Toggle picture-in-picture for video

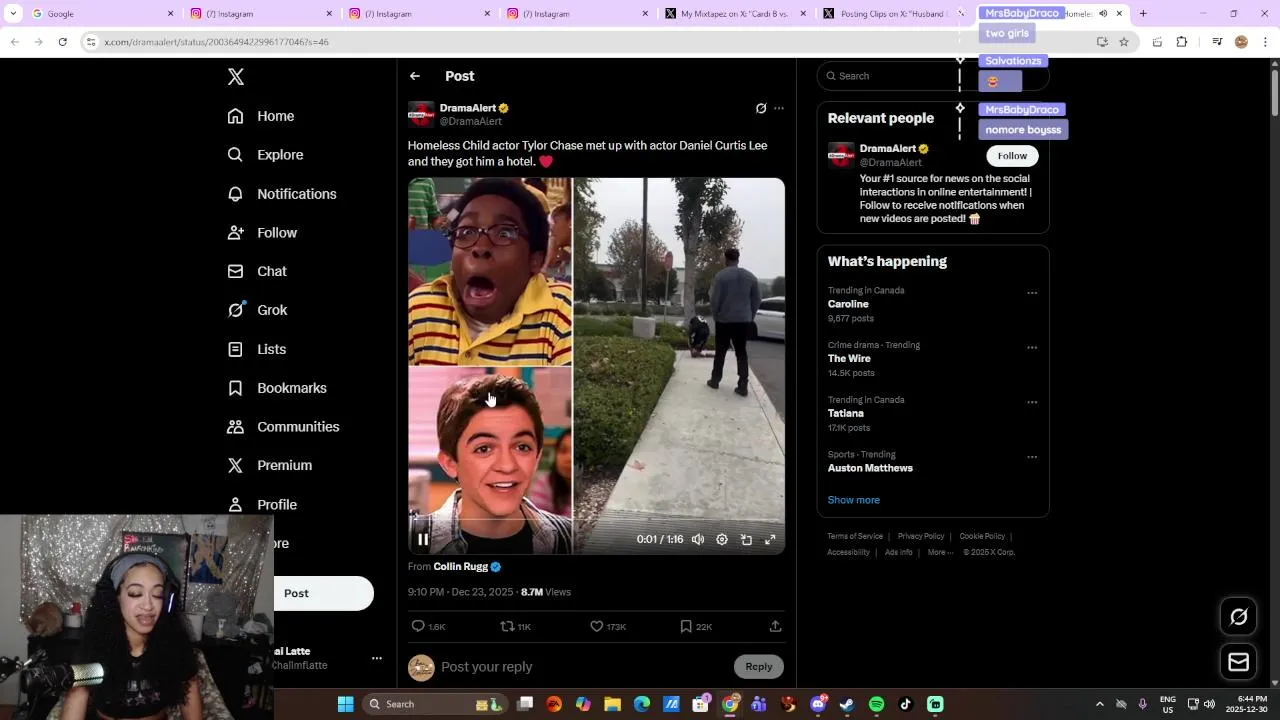(746, 540)
